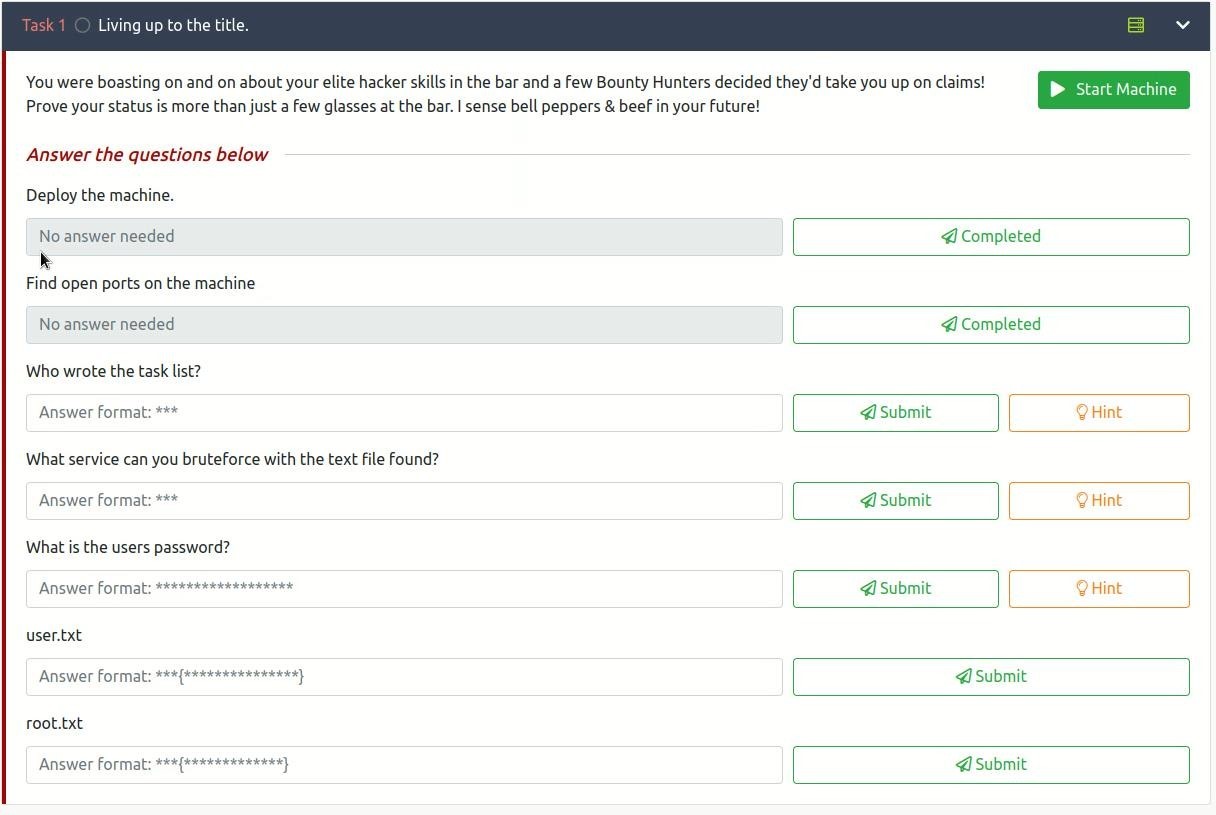Click Completed button for Find open ports

(990, 325)
